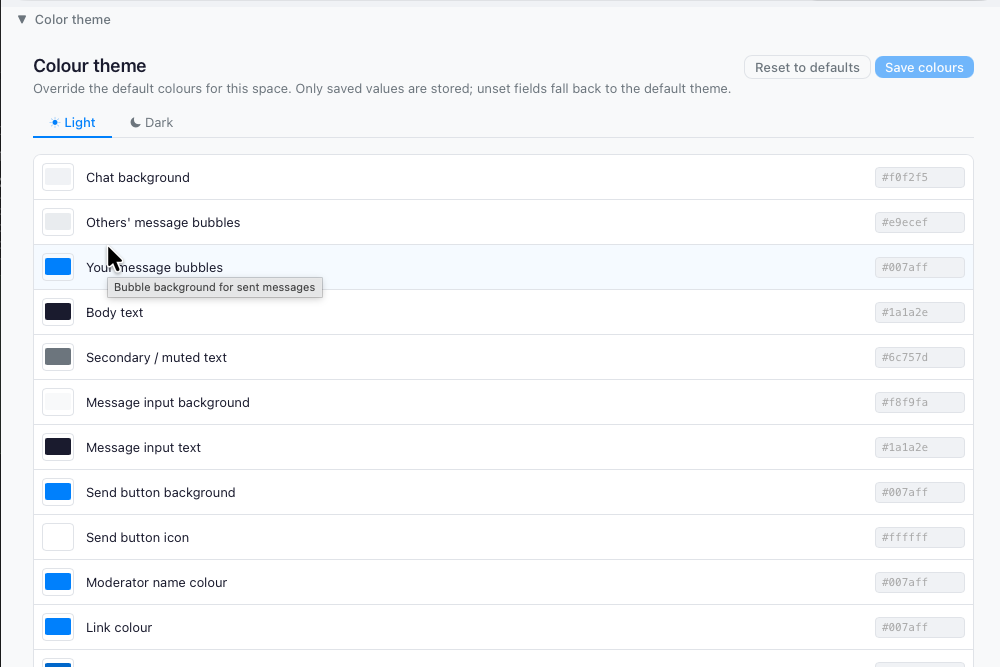Edit Your message bubbles hex field

click(x=920, y=267)
